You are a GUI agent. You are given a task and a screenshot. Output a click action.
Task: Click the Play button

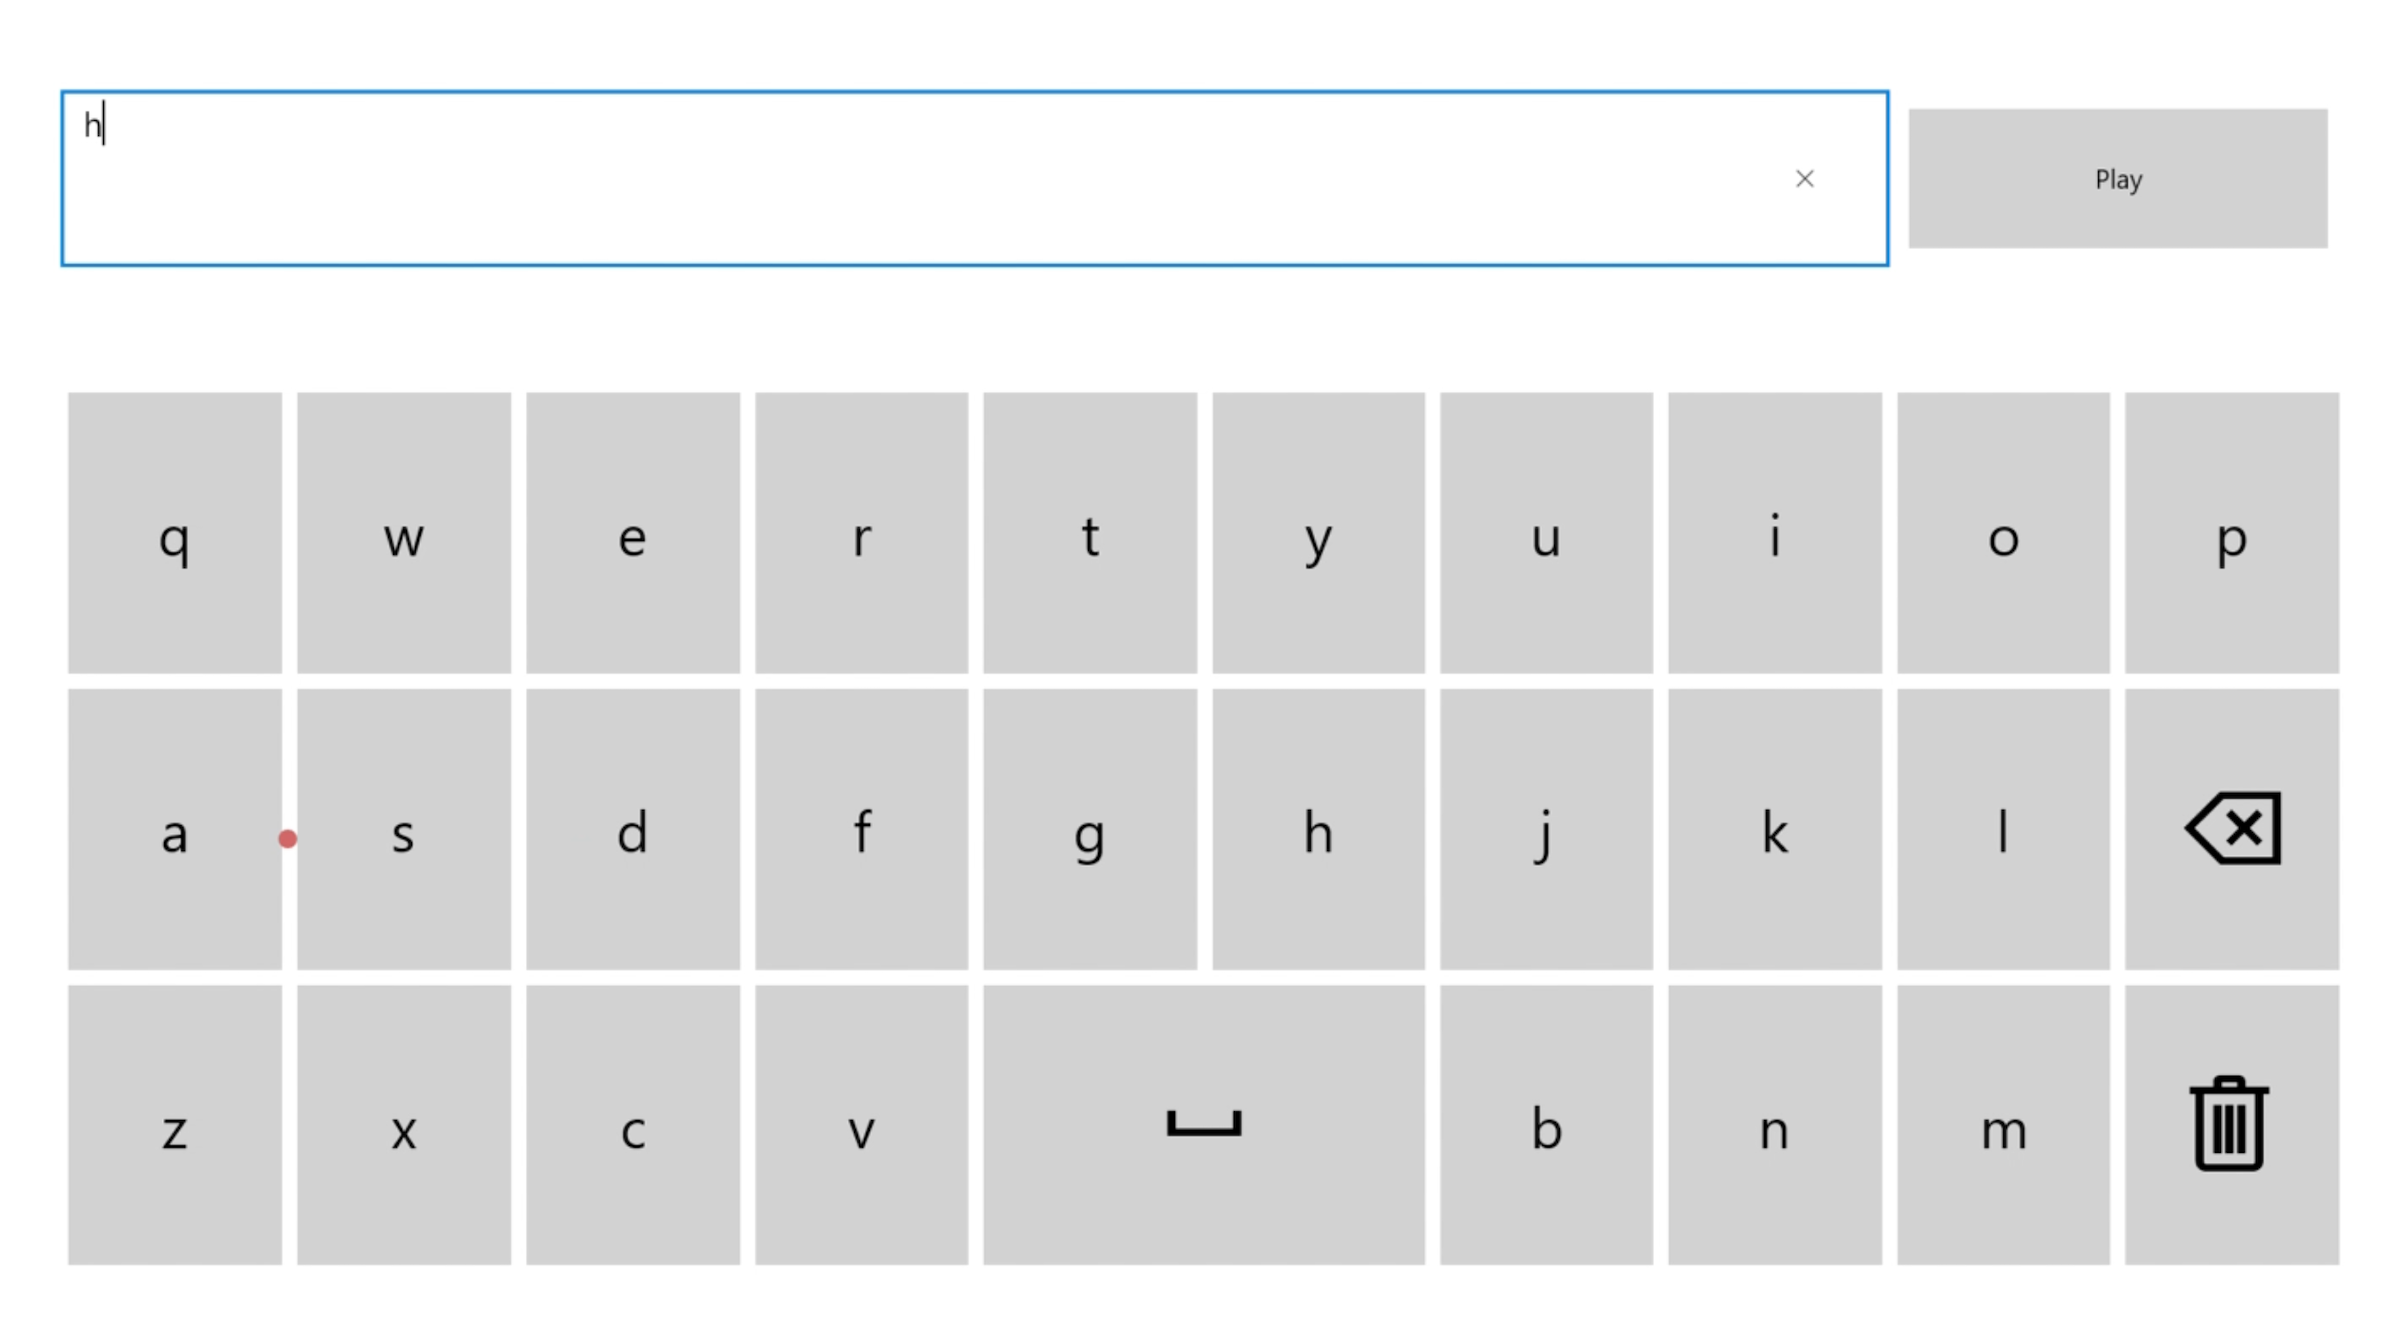pyautogui.click(x=2117, y=179)
